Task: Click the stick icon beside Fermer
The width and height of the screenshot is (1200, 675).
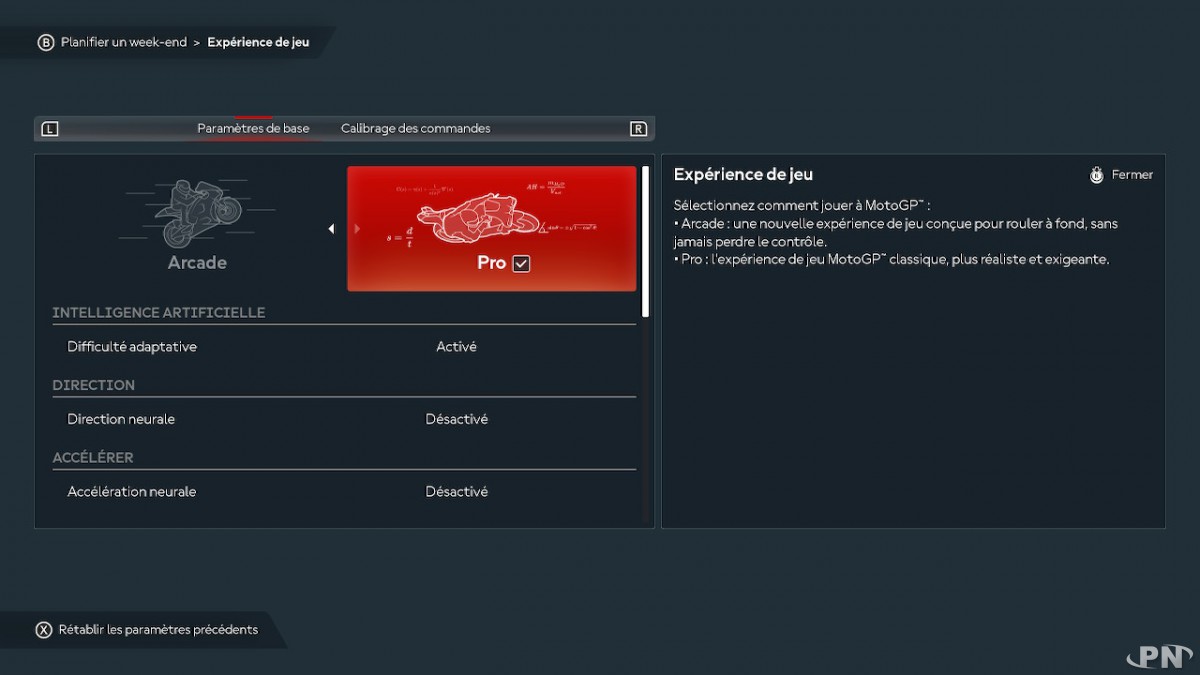Action: (x=1096, y=175)
